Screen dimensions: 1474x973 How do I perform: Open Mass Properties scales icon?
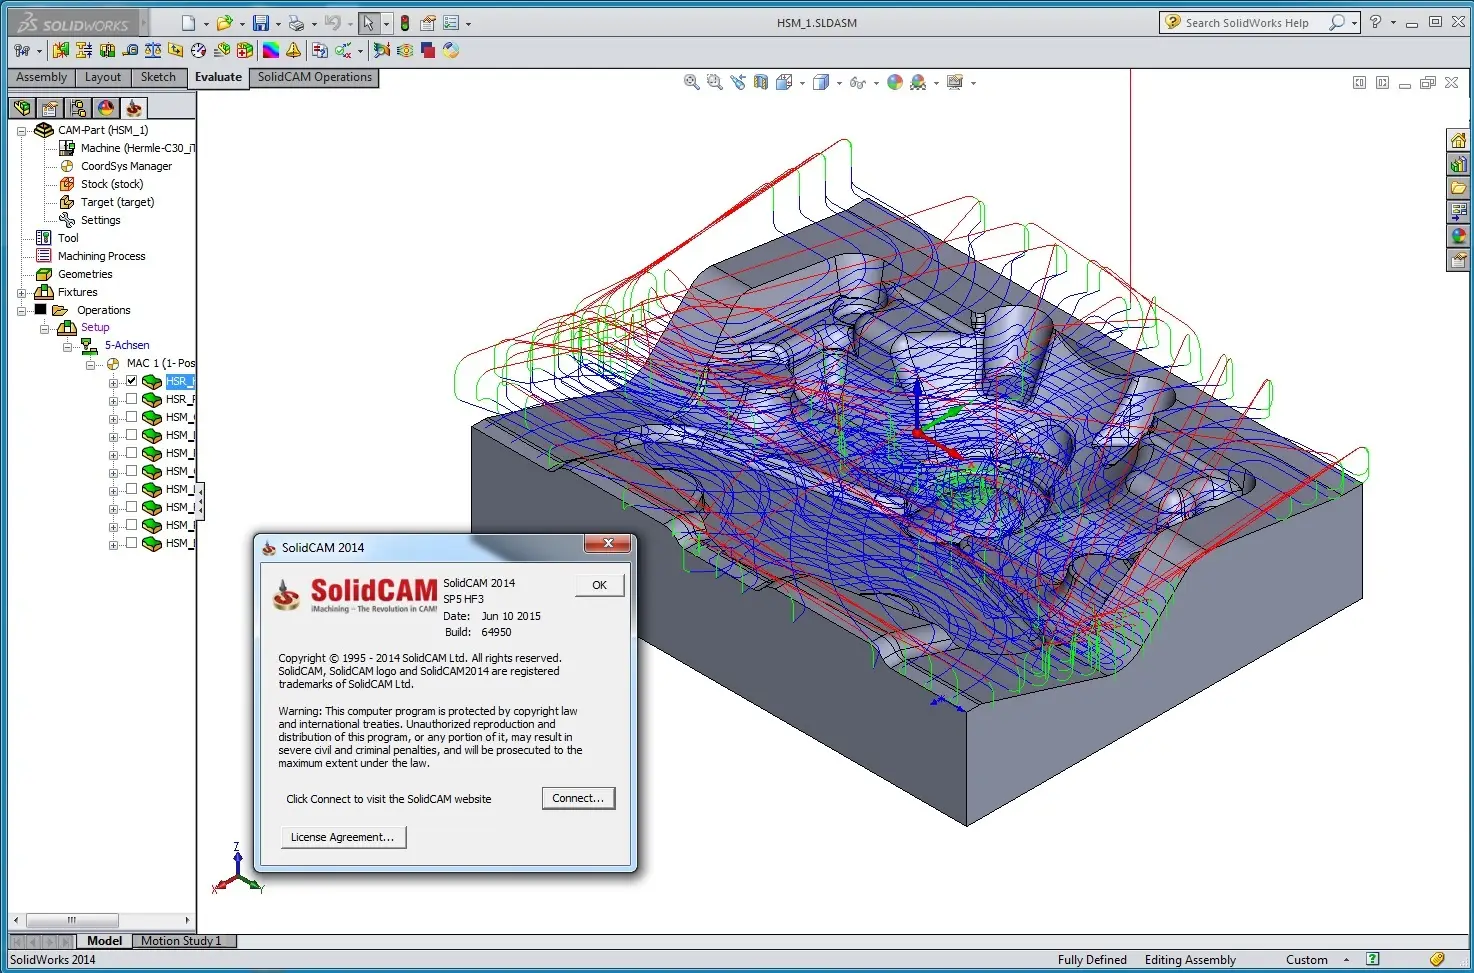(x=153, y=50)
